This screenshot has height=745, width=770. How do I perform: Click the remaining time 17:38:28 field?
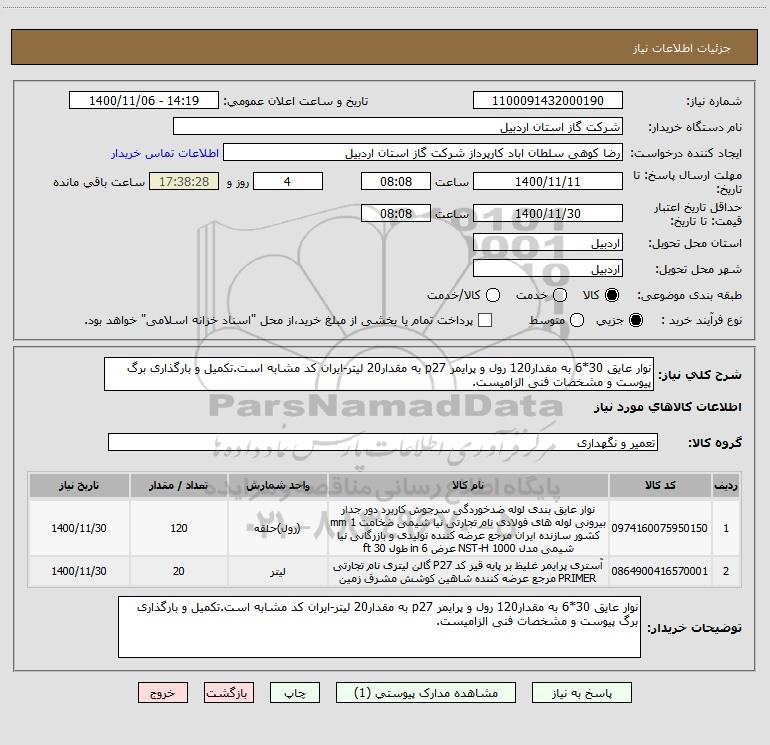[x=184, y=181]
